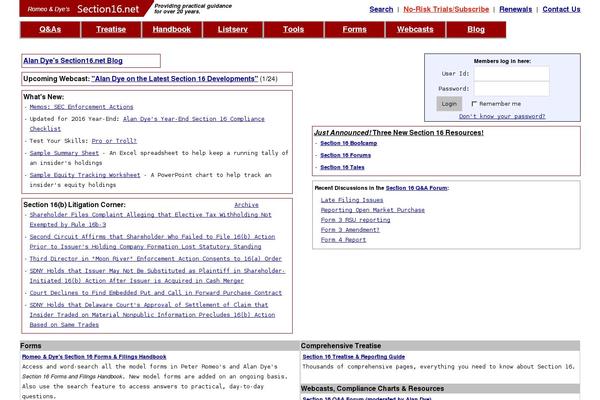Check the Remember me checkbox

coord(474,103)
